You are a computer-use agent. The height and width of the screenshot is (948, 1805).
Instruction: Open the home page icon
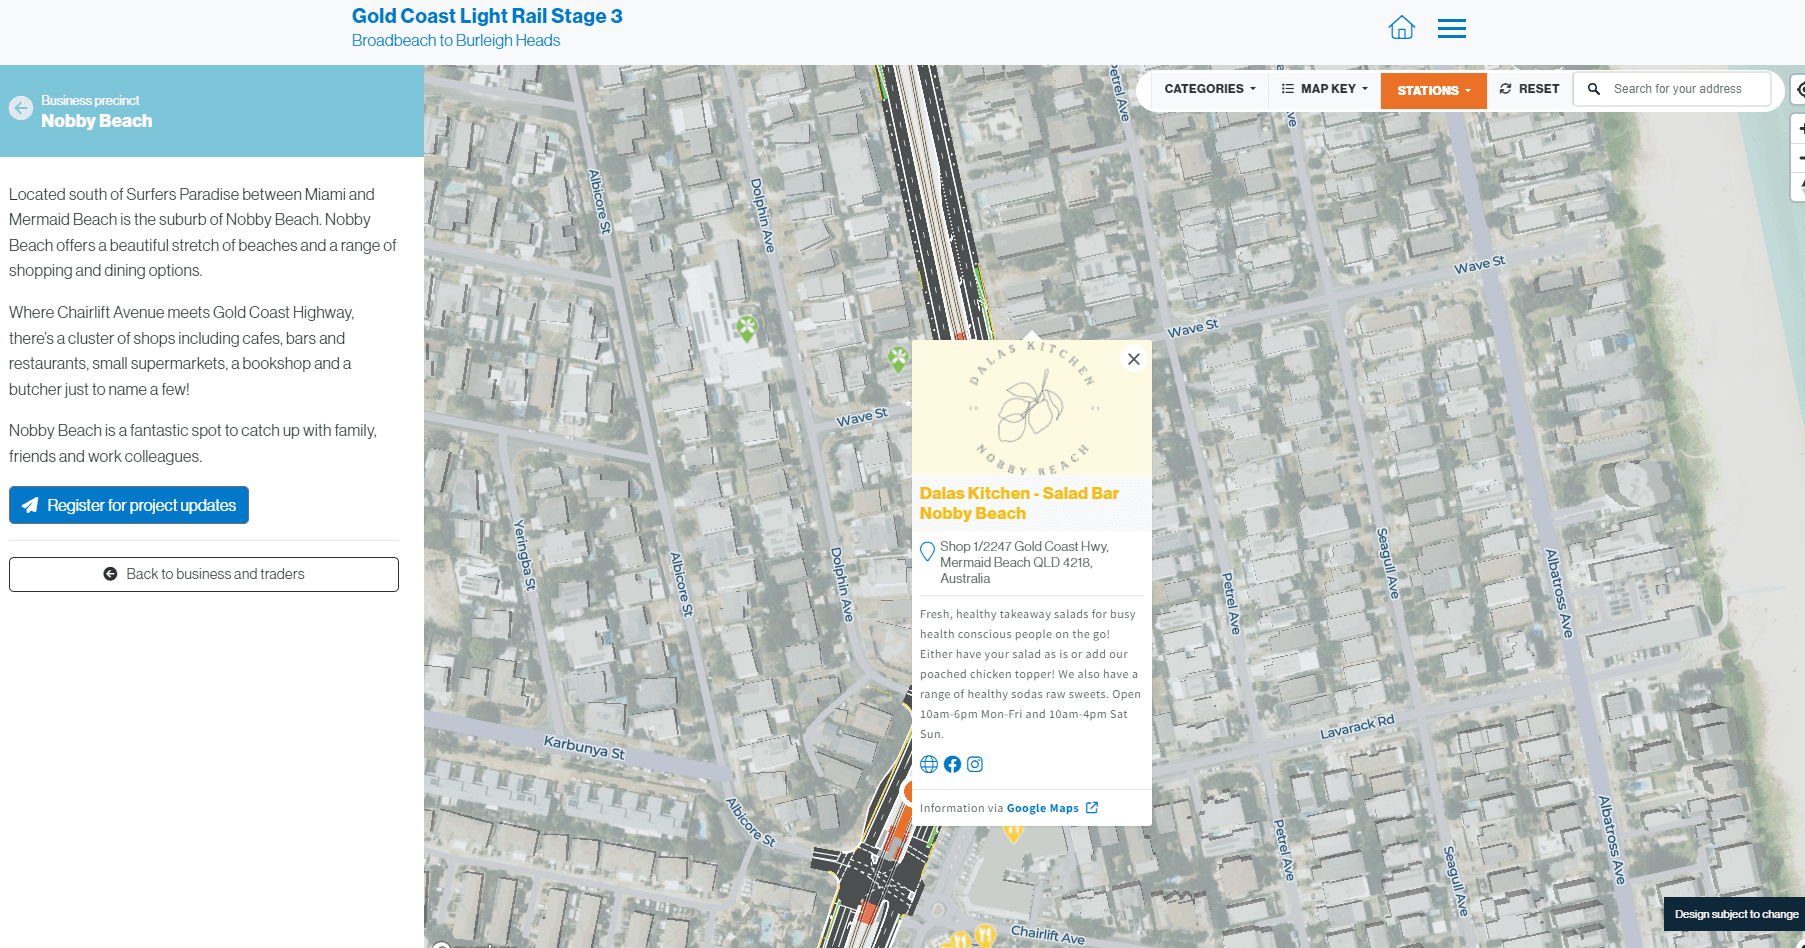1402,28
